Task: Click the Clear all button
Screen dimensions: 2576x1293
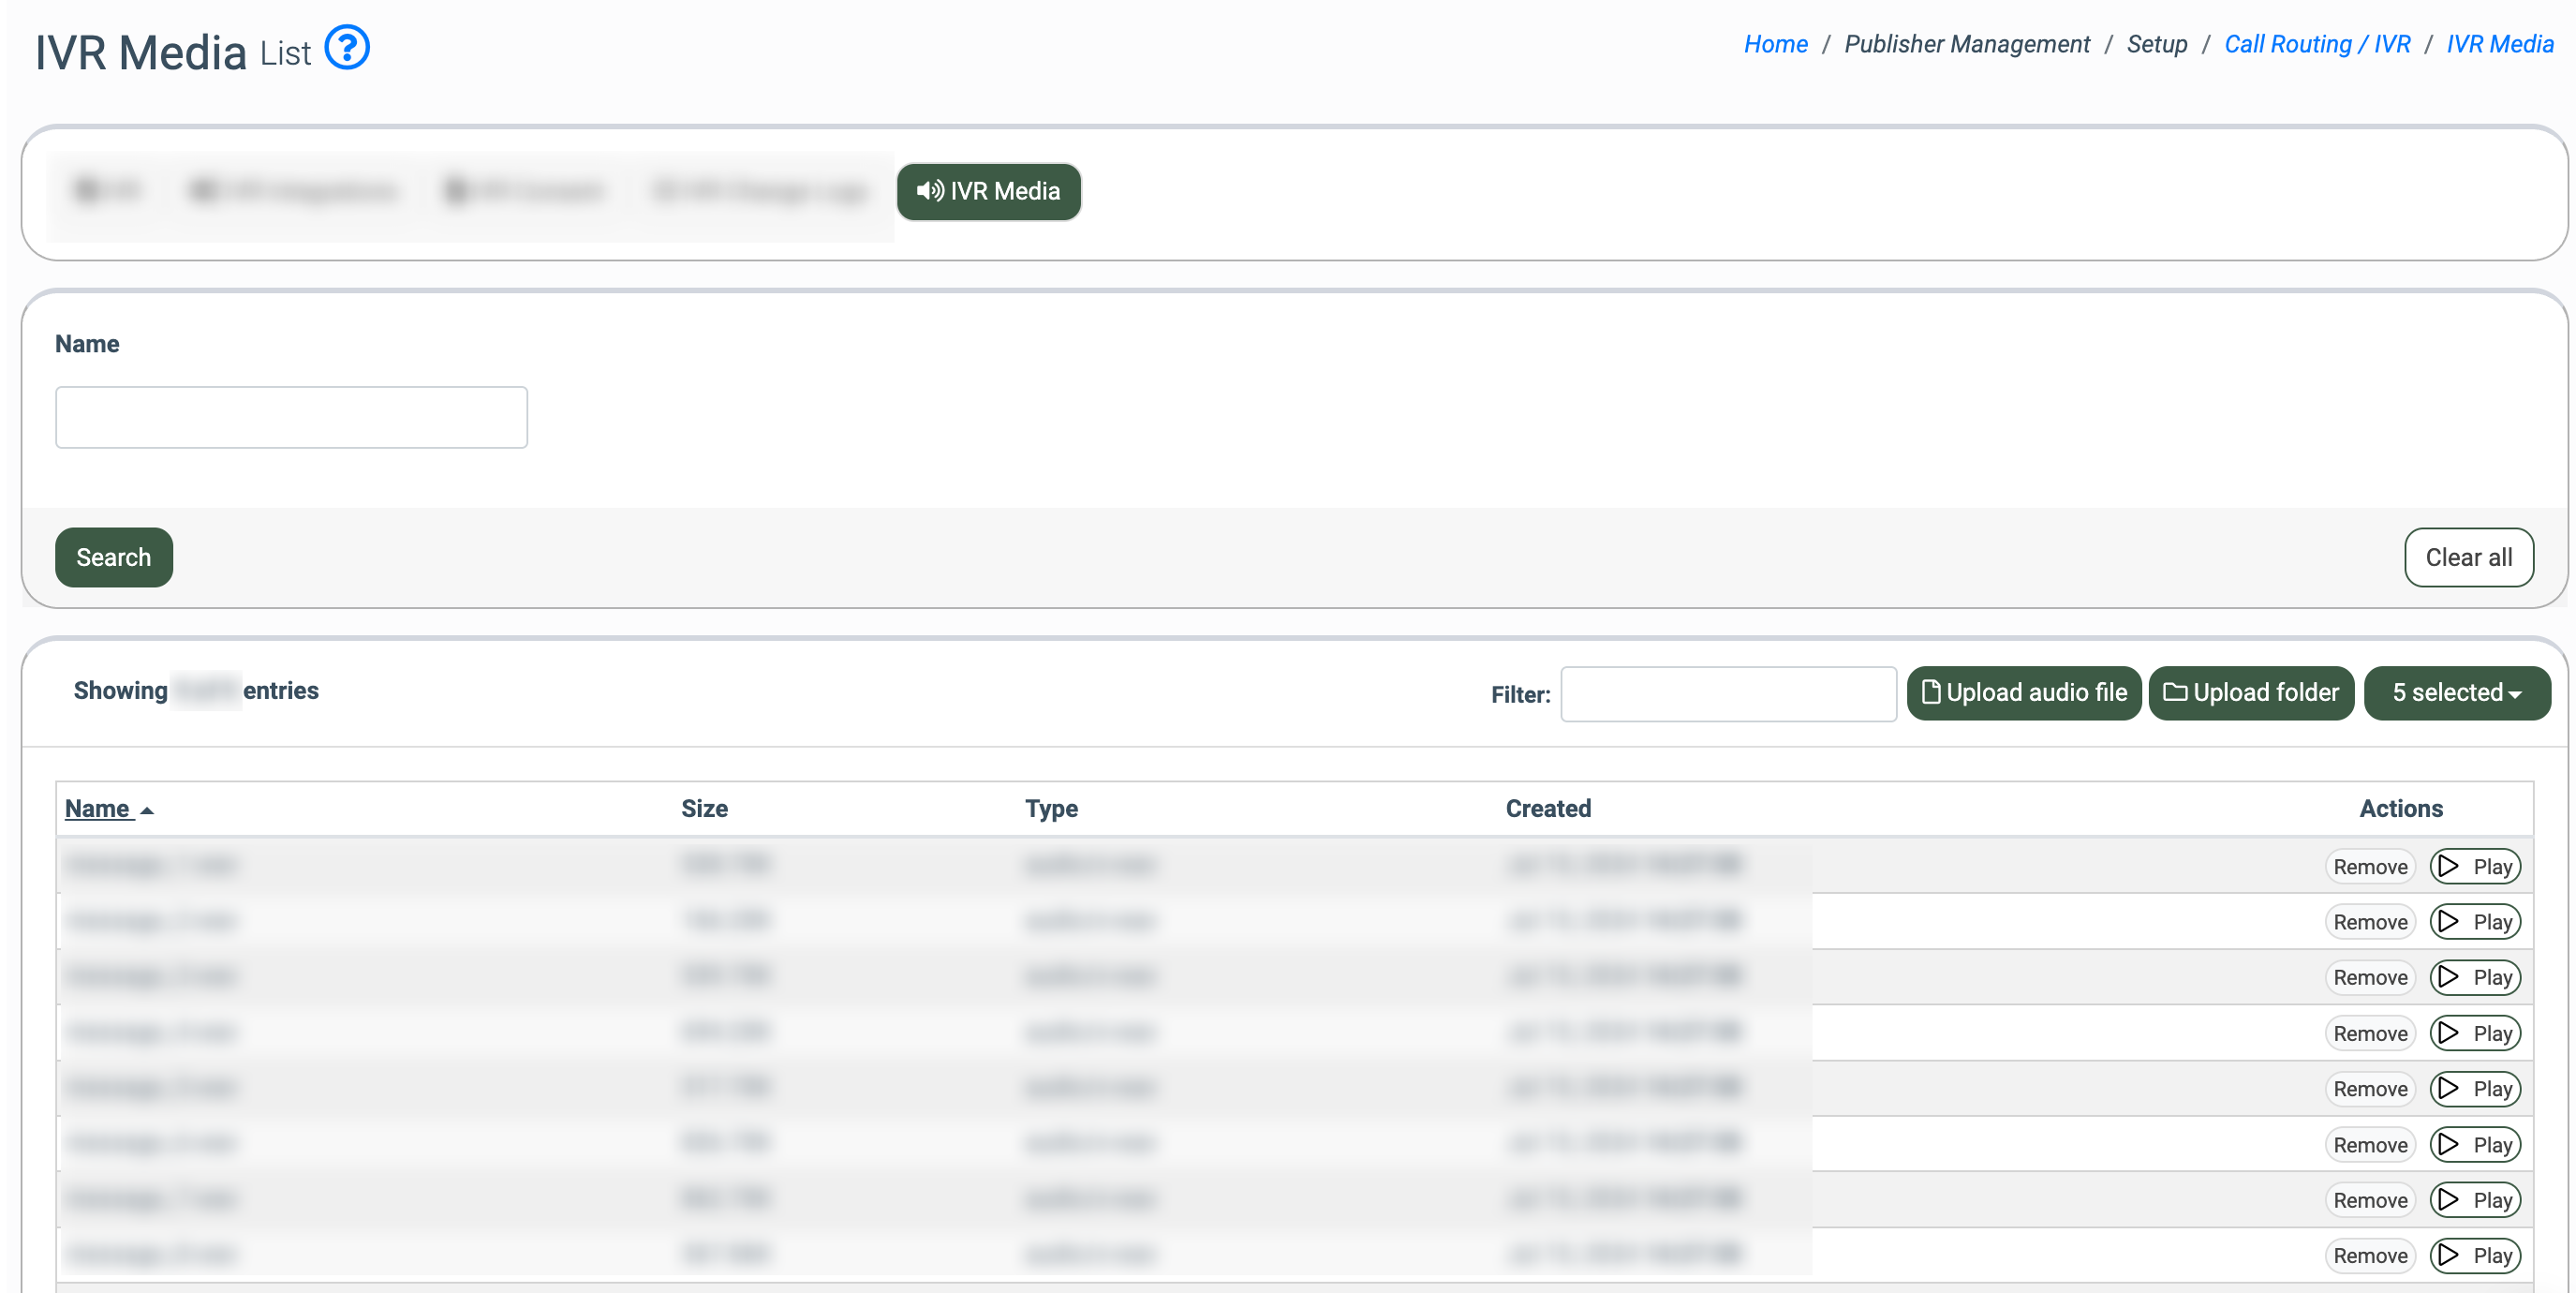Action: coord(2468,557)
